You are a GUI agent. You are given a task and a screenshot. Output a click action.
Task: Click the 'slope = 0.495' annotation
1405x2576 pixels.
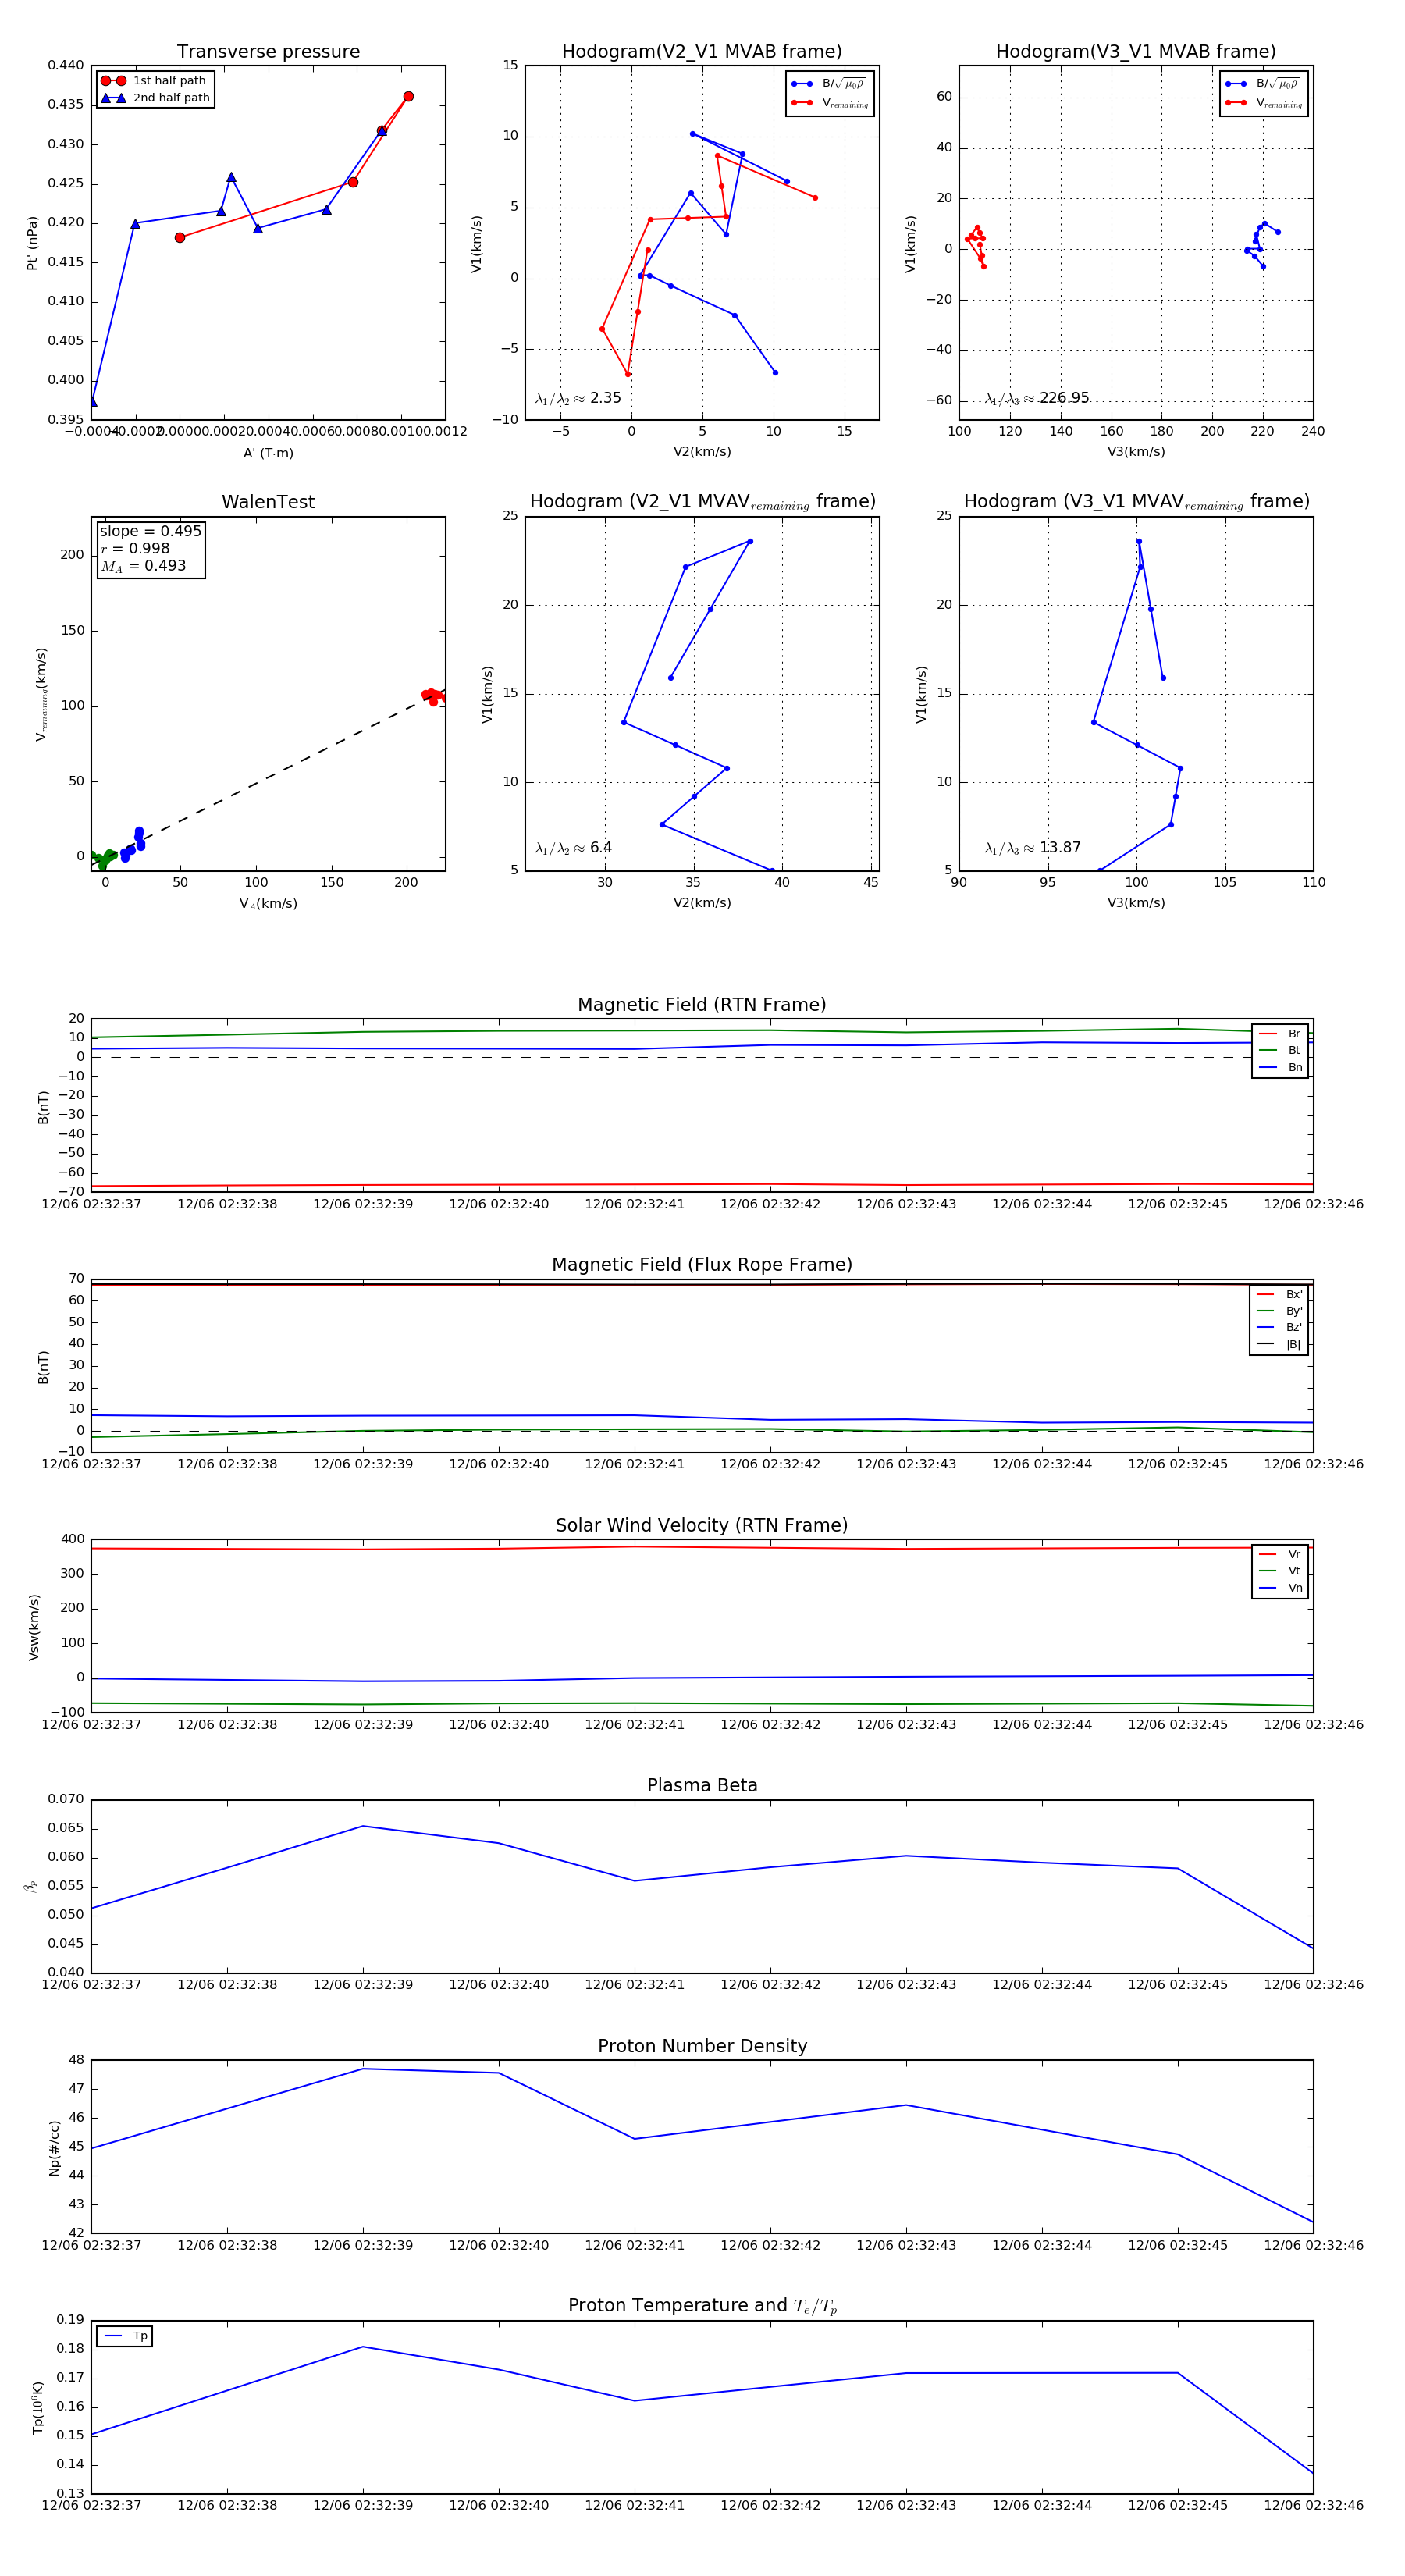pos(150,531)
